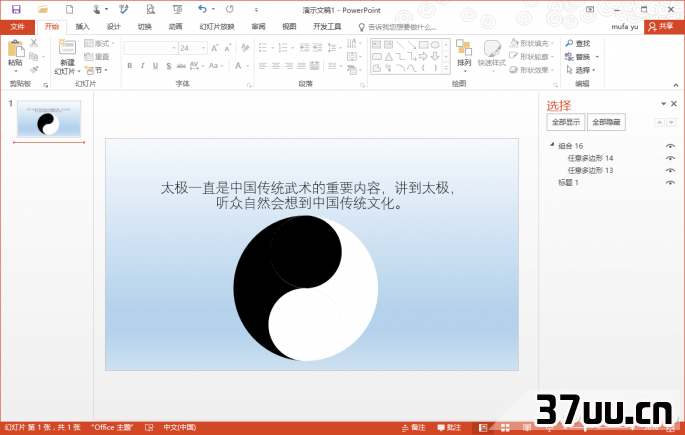Run the spelling check icon in quick access
Screen dimensions: 685x435
click(x=124, y=9)
